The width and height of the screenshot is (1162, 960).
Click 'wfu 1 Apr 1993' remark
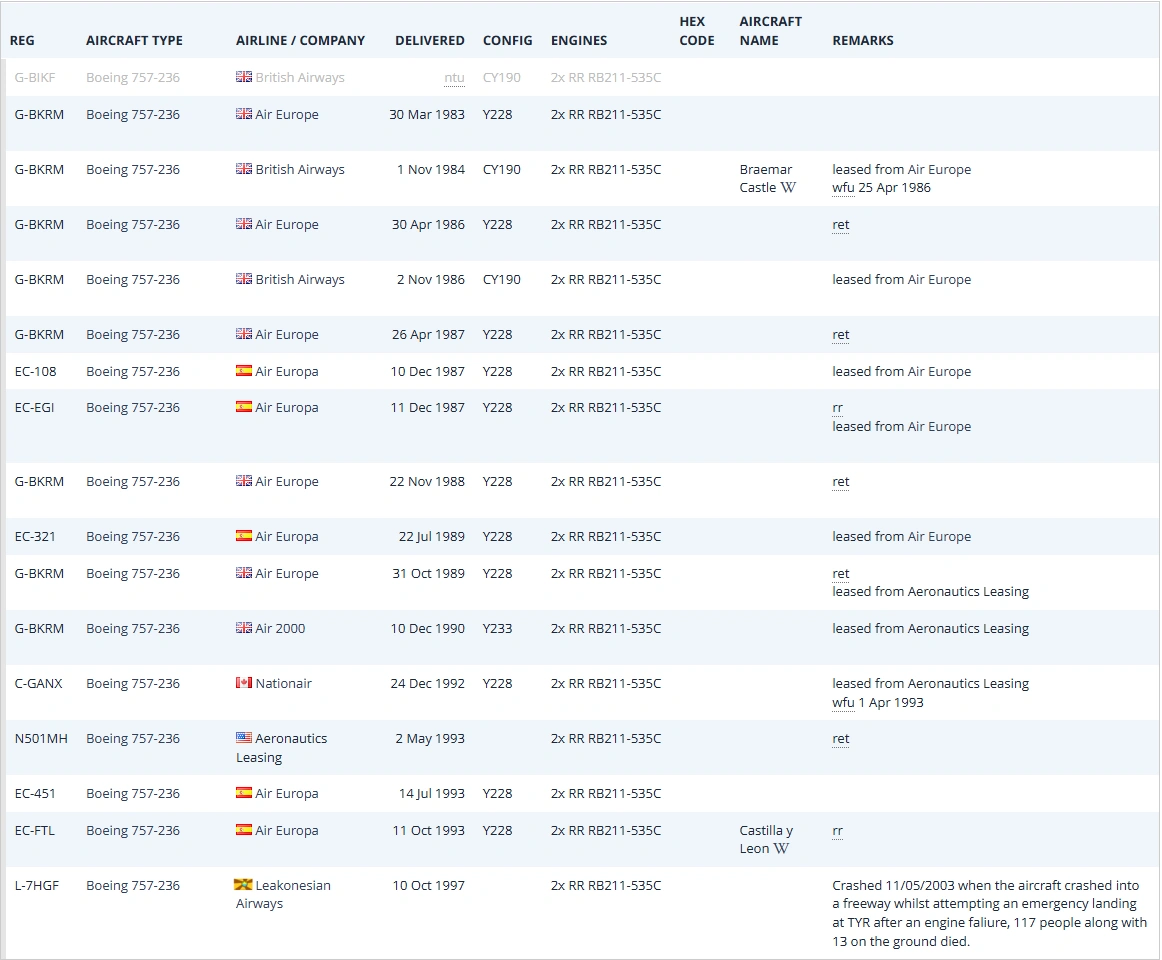pos(877,702)
